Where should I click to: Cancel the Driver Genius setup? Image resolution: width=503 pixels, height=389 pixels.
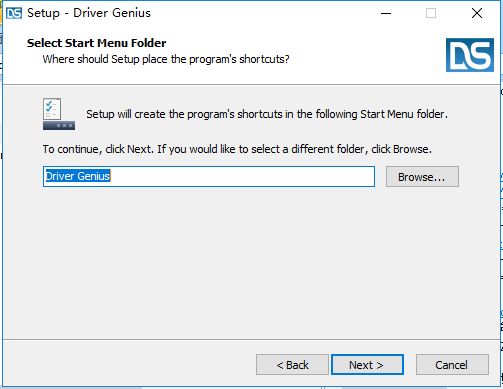pyautogui.click(x=452, y=365)
